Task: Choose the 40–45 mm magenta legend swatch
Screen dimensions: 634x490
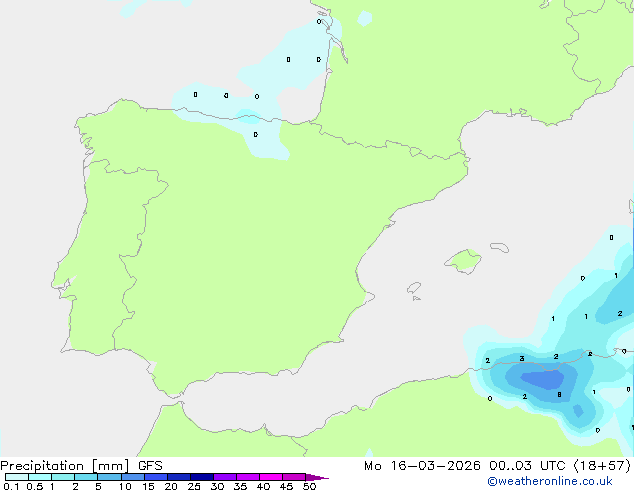Action: coord(271,477)
